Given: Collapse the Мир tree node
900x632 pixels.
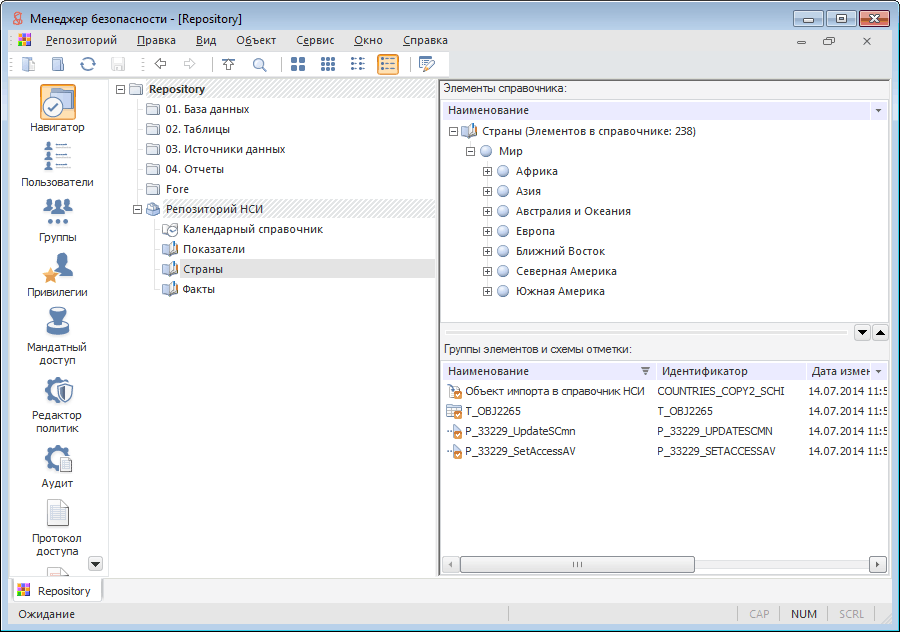Looking at the screenshot, I should pyautogui.click(x=470, y=151).
